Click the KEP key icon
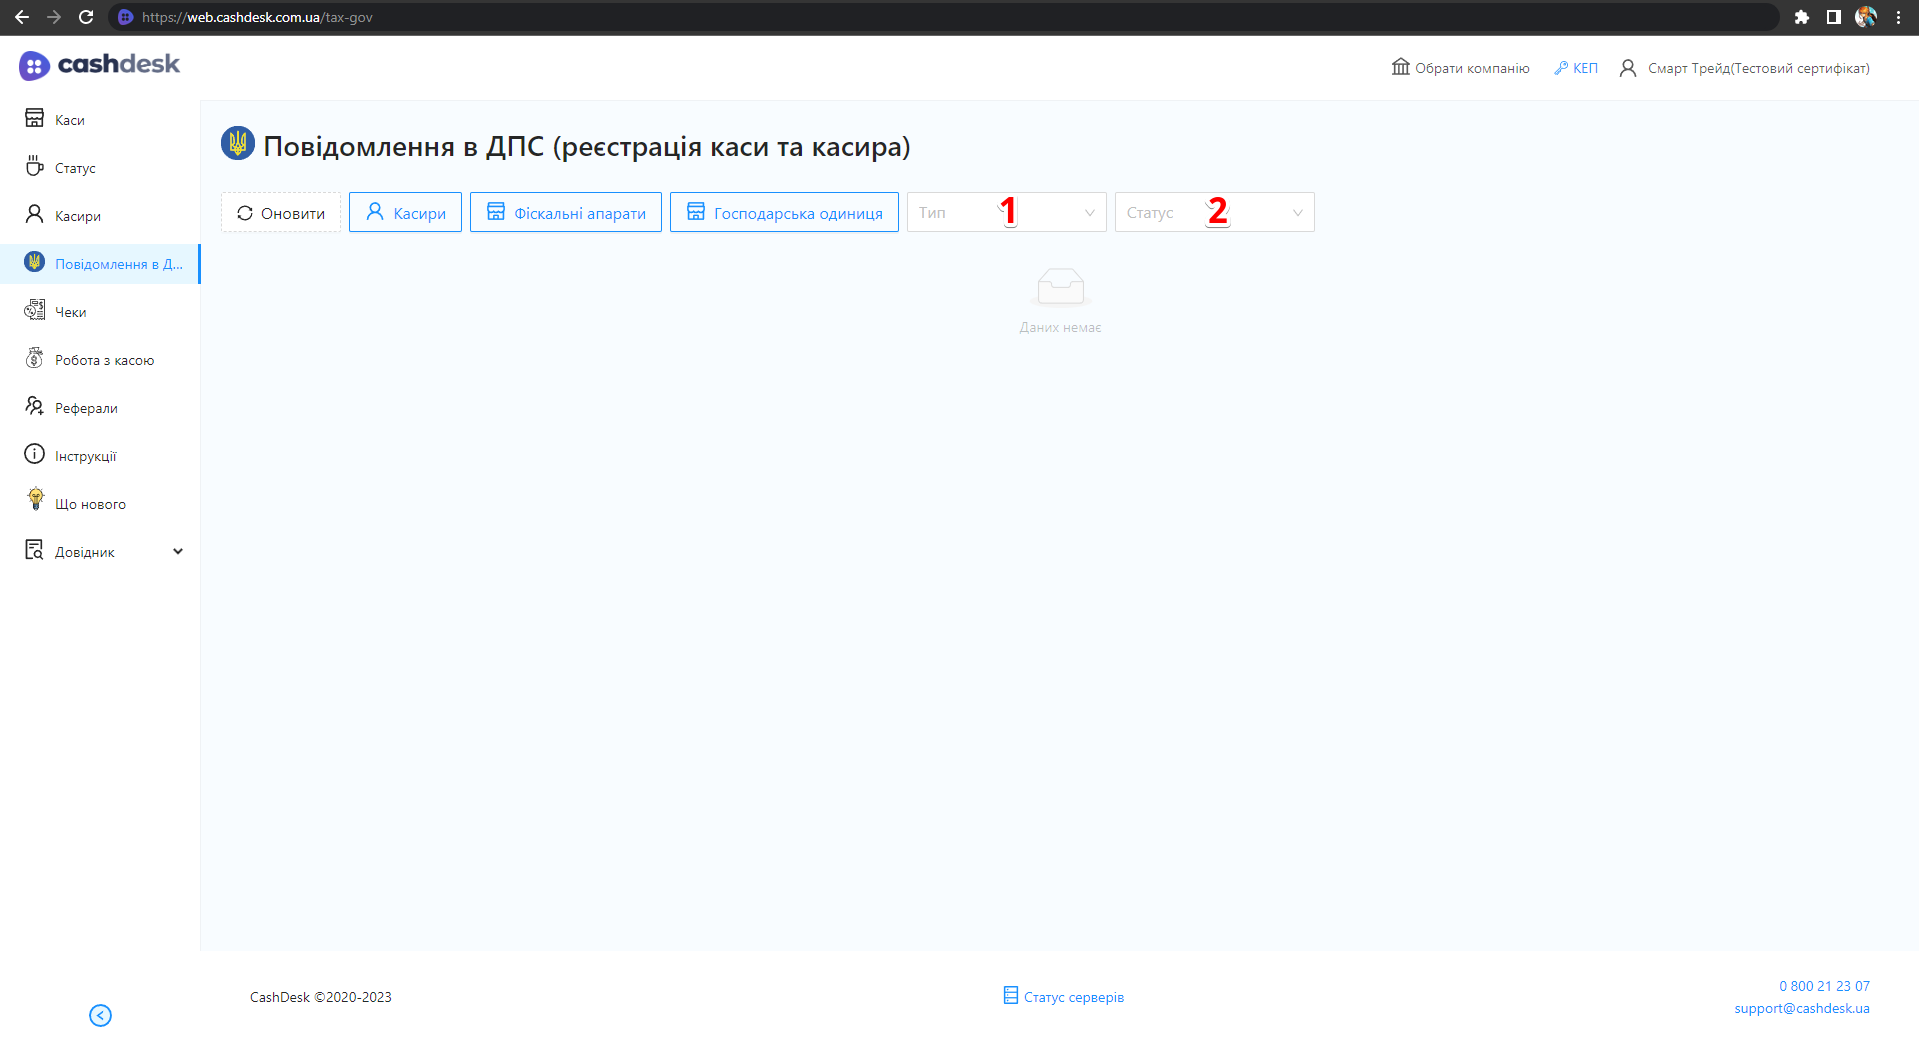The image size is (1919, 1040). (x=1560, y=68)
